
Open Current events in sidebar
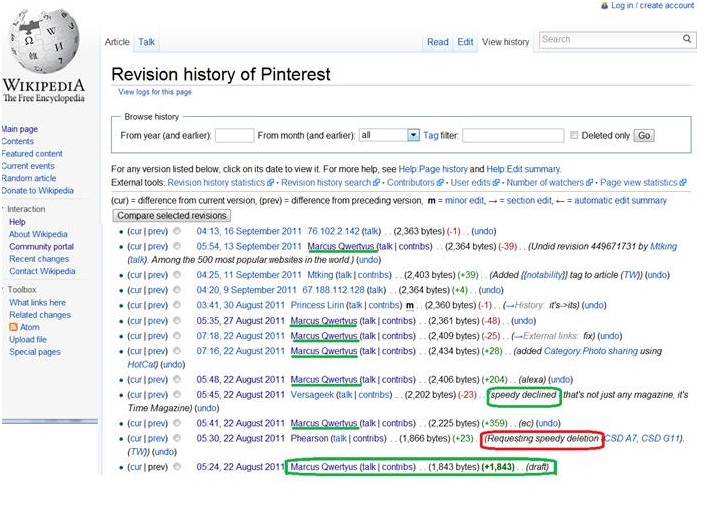click(28, 166)
